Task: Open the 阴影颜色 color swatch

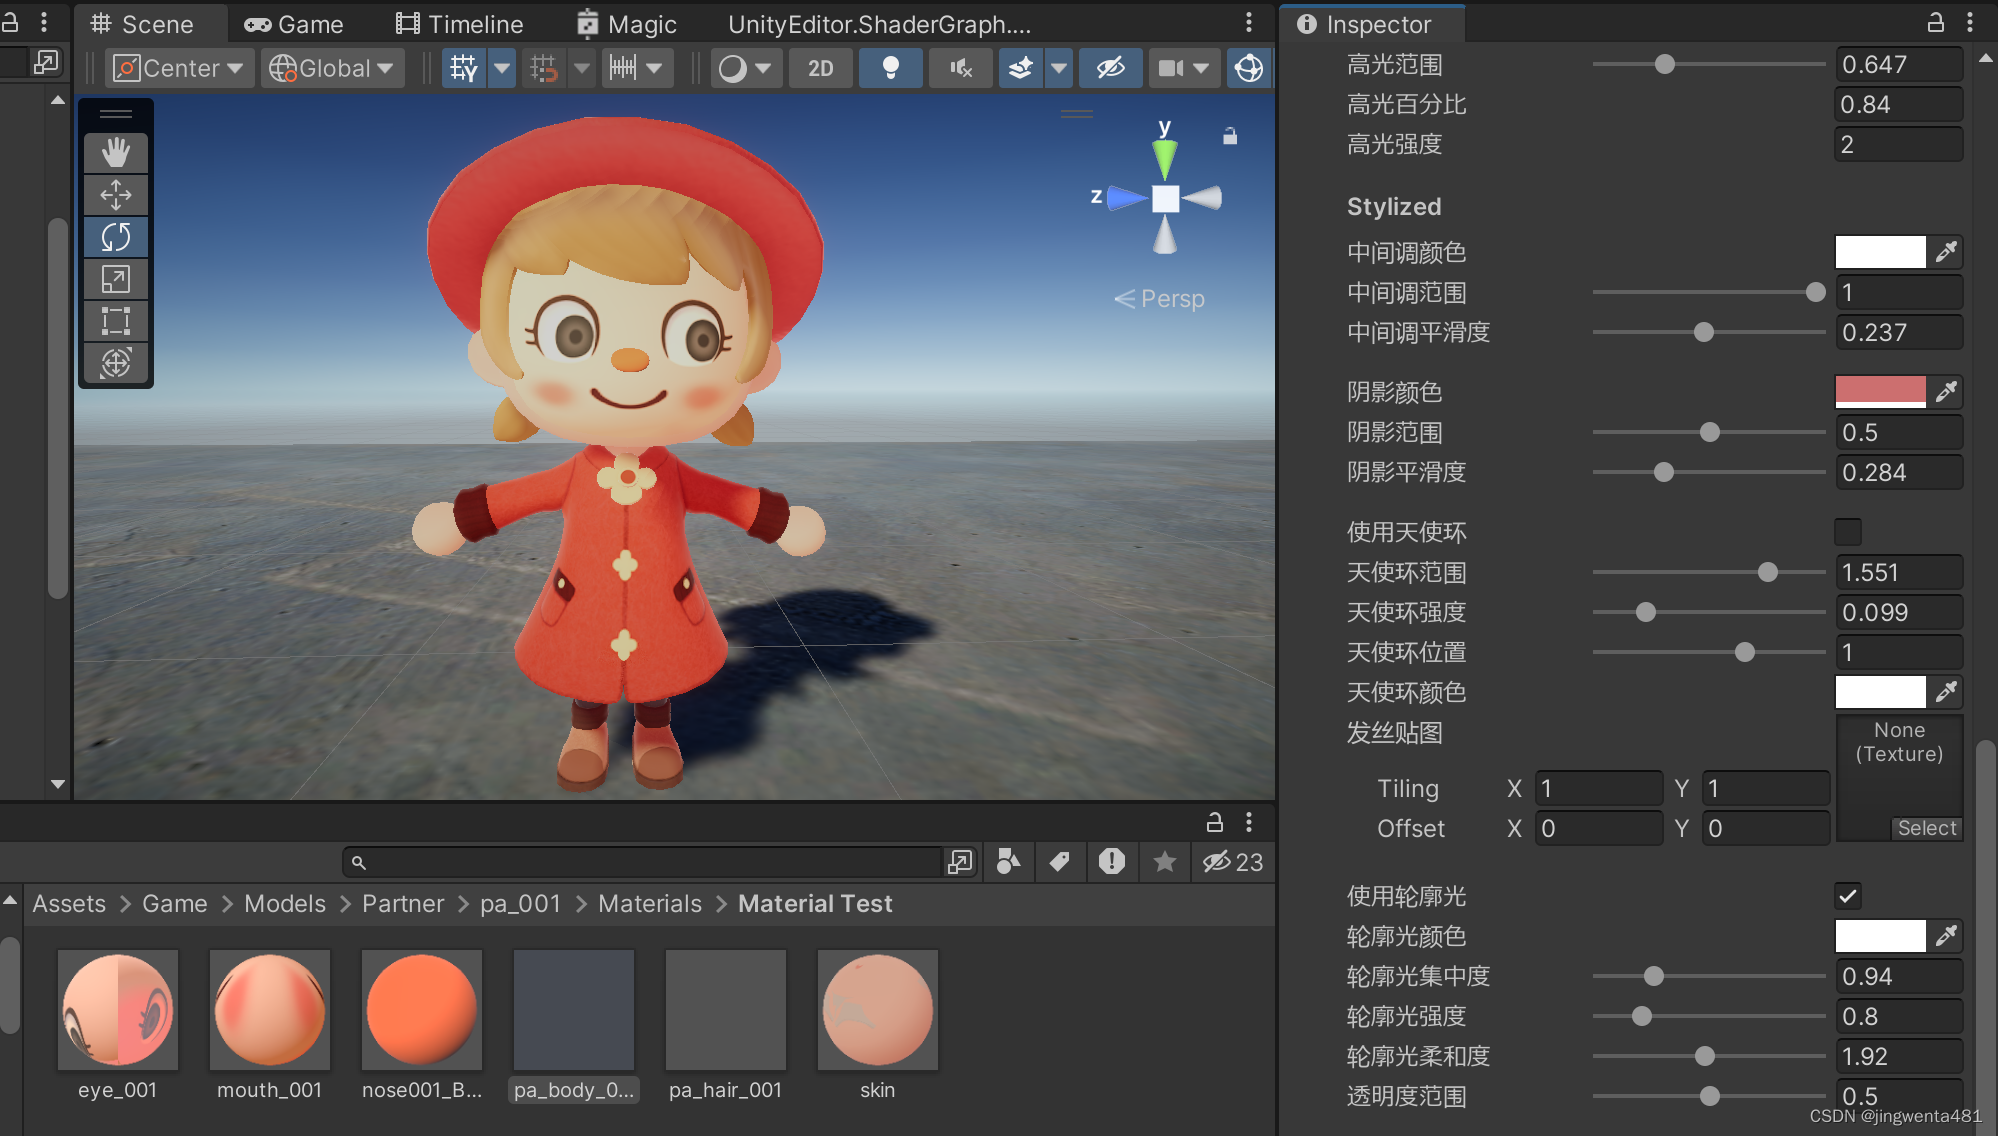Action: click(x=1880, y=391)
